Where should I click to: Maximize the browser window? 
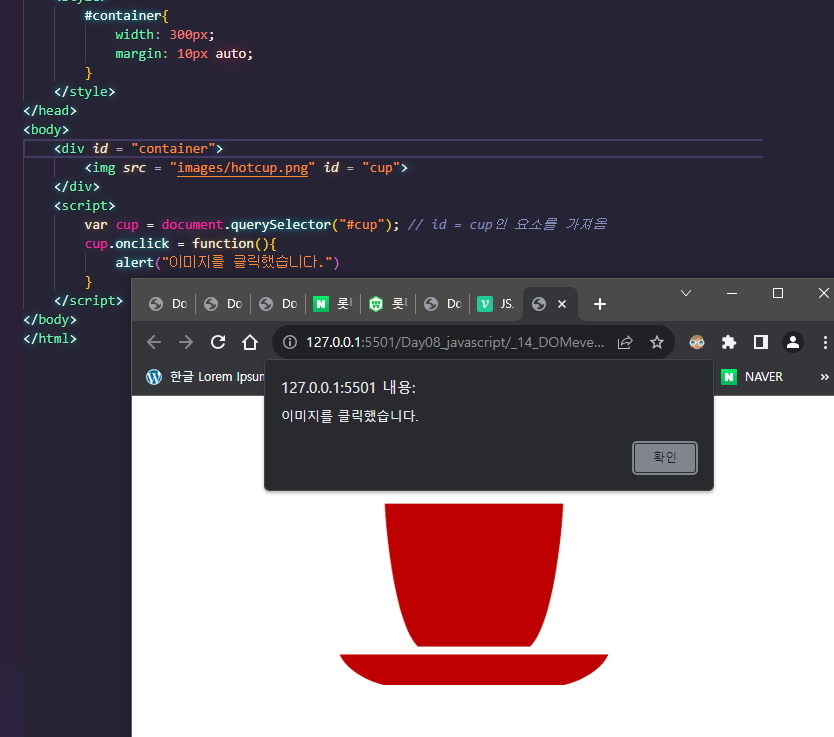coord(778,293)
